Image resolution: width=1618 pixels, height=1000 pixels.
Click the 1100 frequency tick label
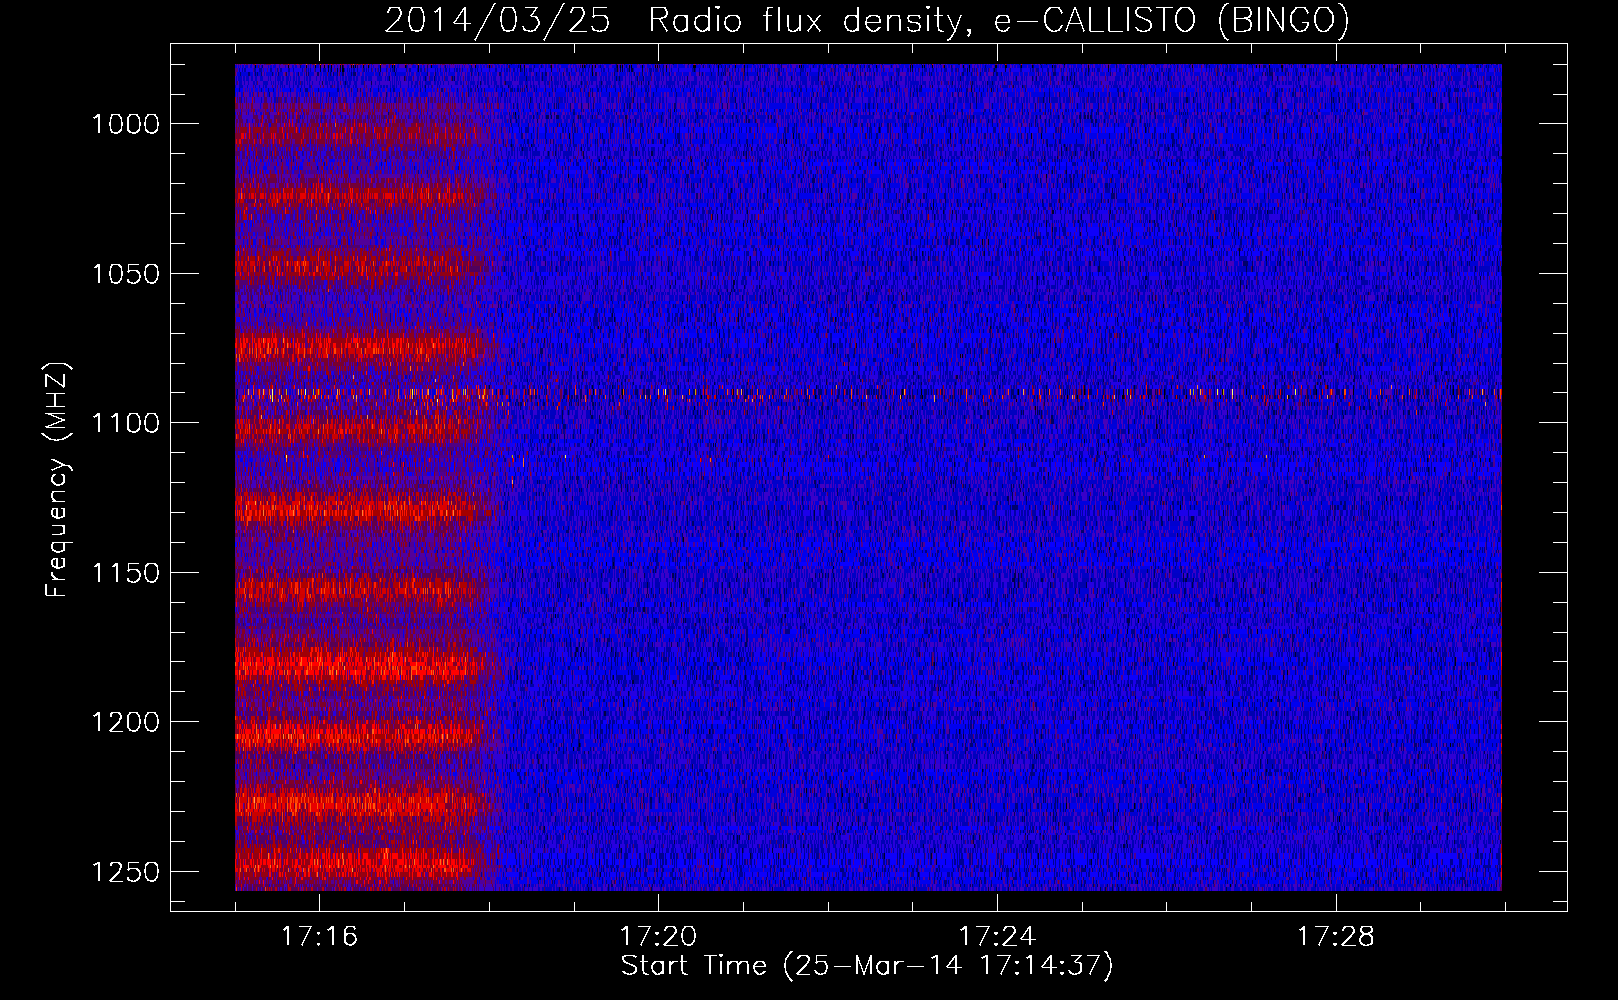click(125, 423)
